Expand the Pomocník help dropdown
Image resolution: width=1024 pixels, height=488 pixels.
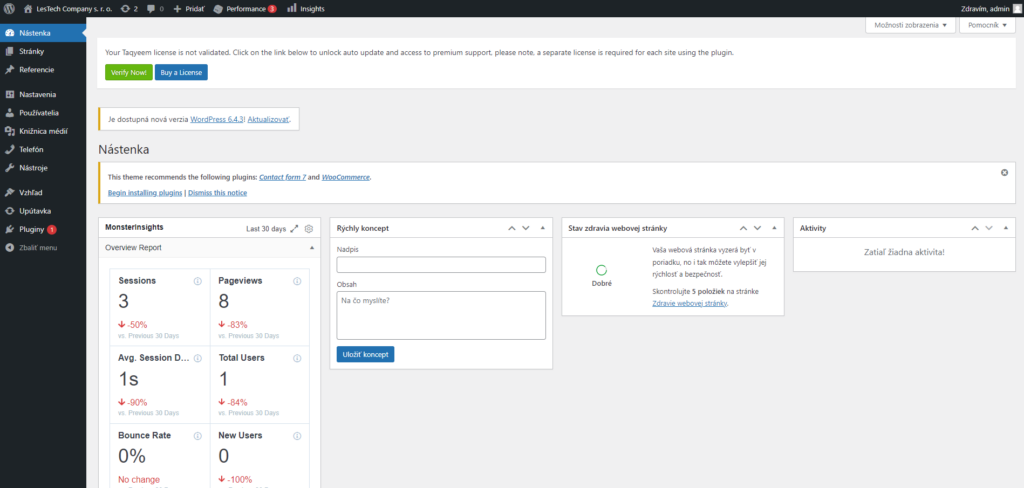[x=987, y=25]
